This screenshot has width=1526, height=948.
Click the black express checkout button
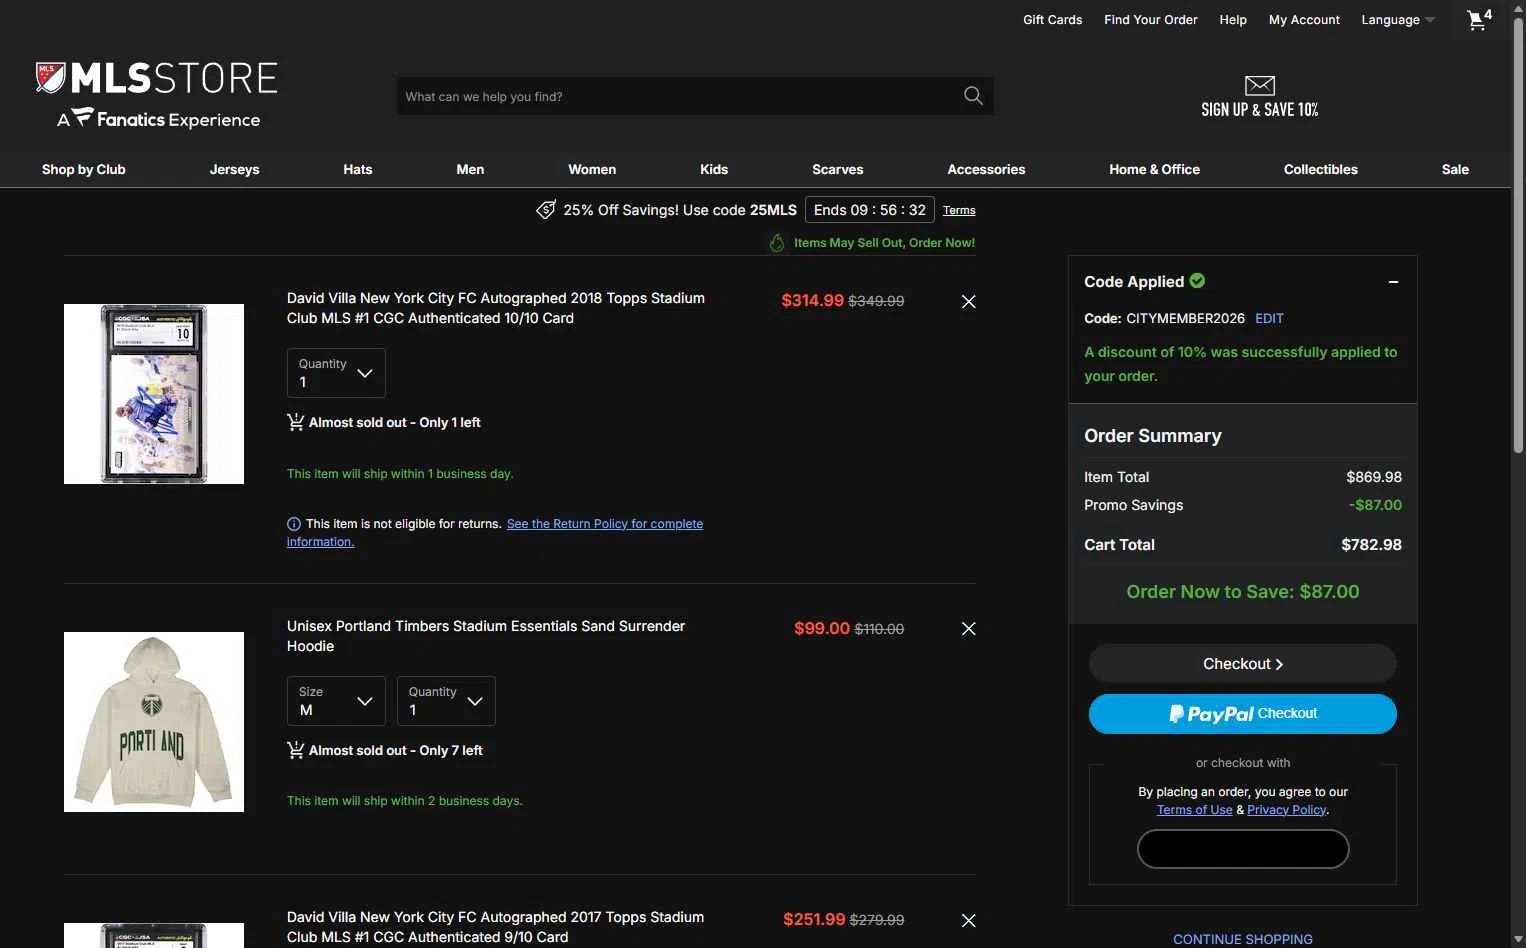click(1243, 849)
